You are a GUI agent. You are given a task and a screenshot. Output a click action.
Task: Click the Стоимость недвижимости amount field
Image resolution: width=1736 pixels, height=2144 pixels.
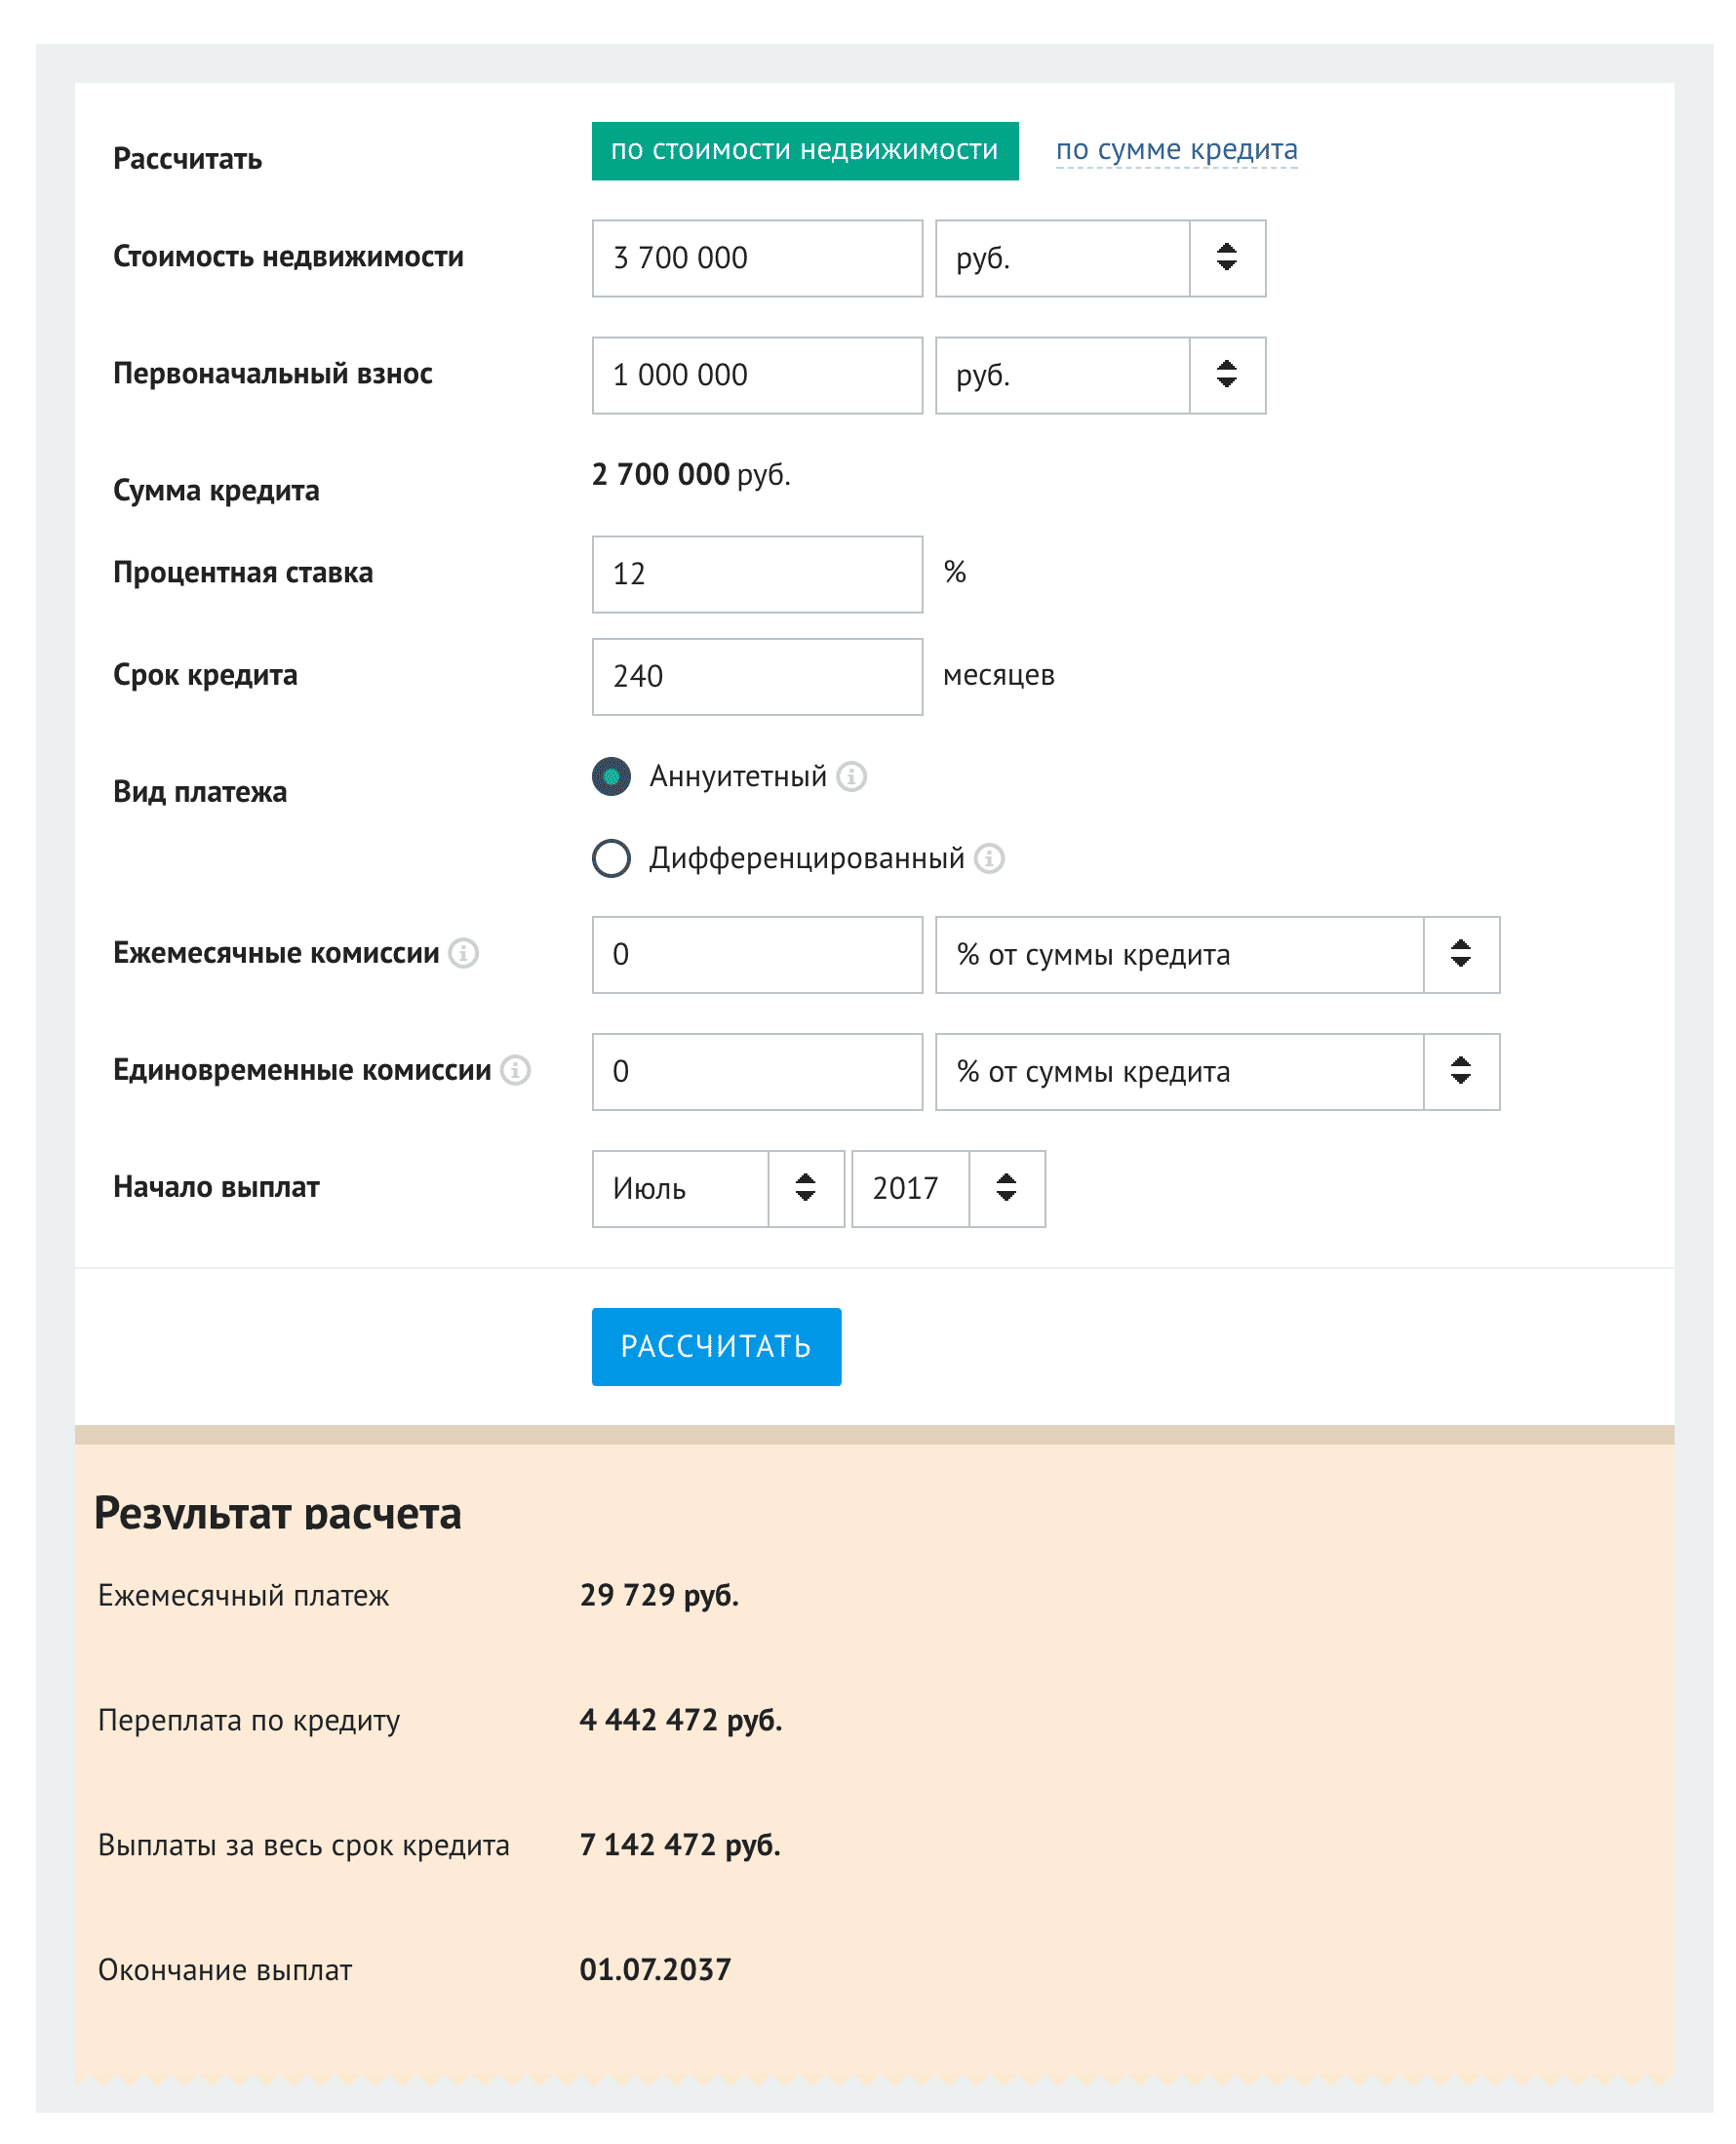[x=757, y=258]
